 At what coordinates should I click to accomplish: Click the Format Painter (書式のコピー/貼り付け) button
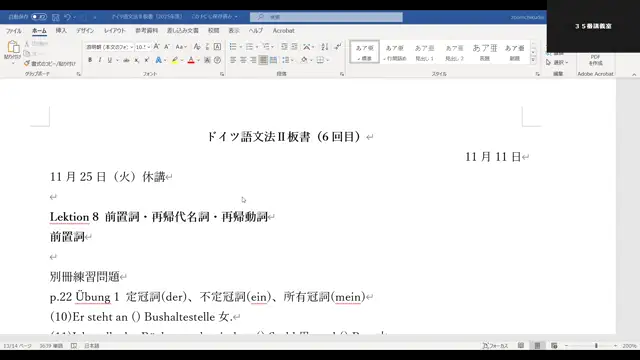pos(50,64)
